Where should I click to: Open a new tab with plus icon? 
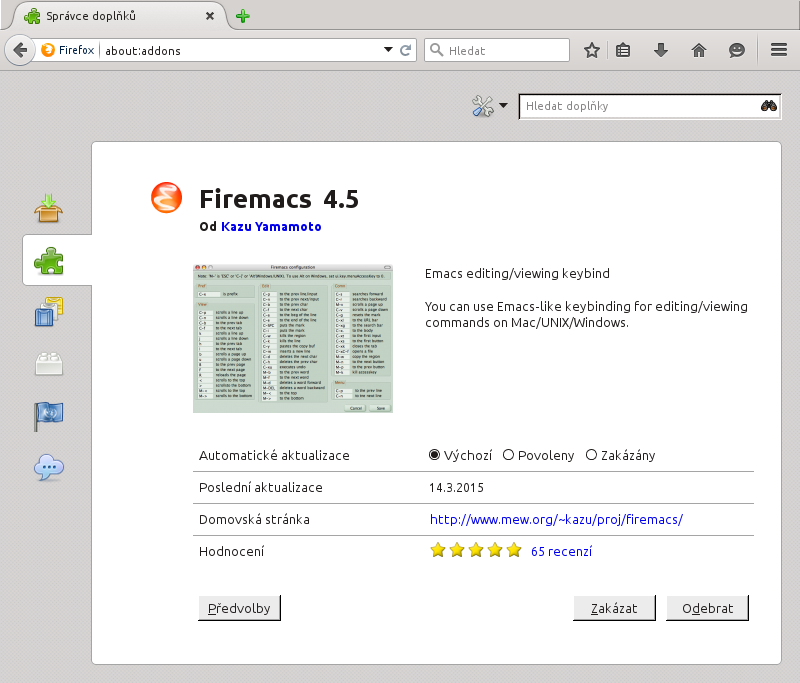coord(243,16)
